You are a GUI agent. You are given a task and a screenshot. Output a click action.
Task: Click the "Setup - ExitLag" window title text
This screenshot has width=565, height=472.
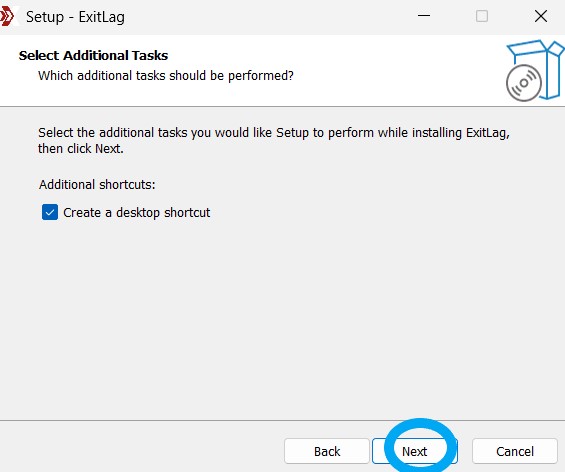click(x=75, y=17)
